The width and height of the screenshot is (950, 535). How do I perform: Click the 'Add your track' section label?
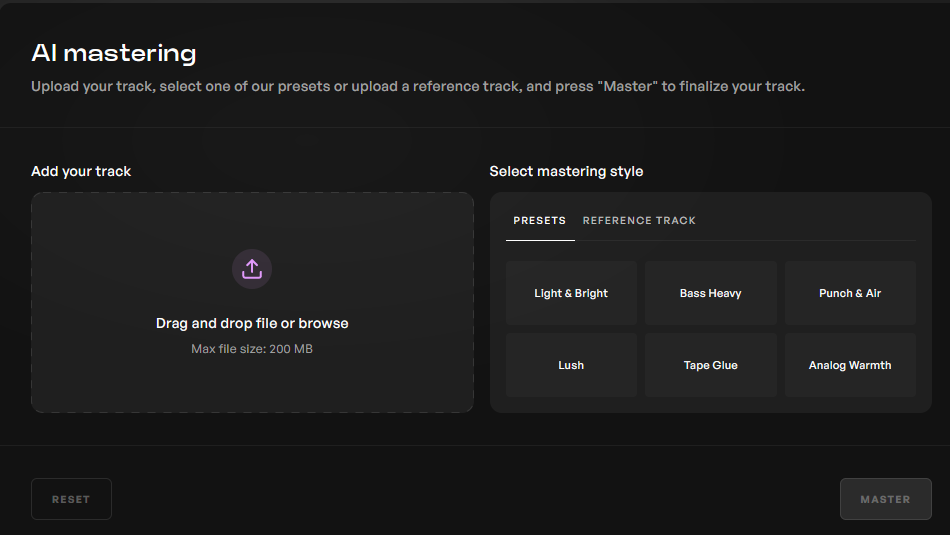81,171
